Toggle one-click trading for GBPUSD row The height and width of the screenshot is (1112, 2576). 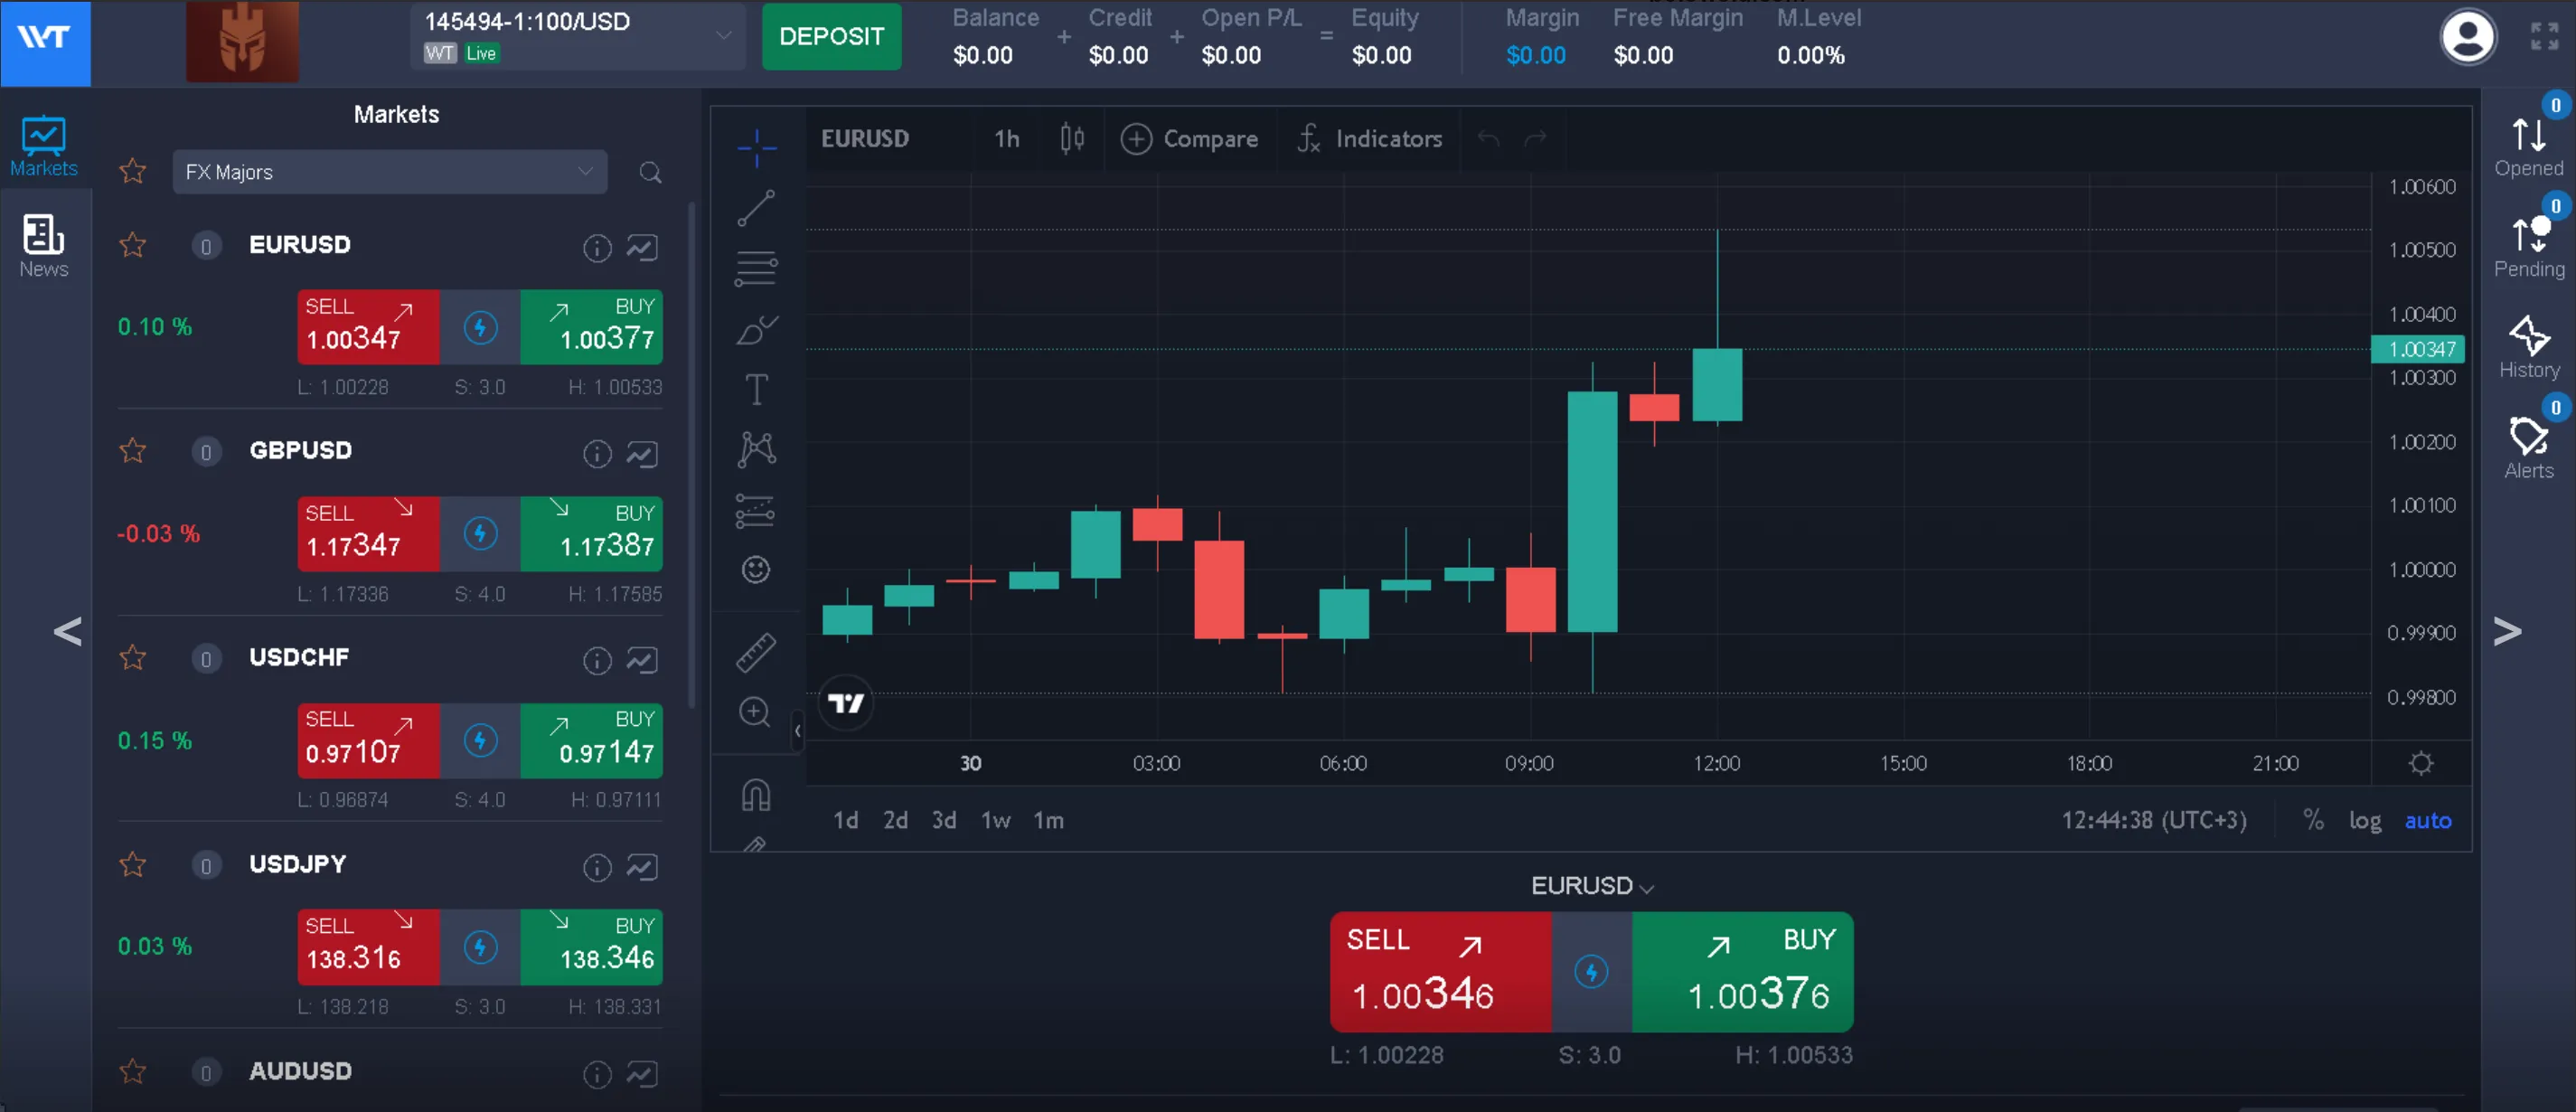click(480, 533)
